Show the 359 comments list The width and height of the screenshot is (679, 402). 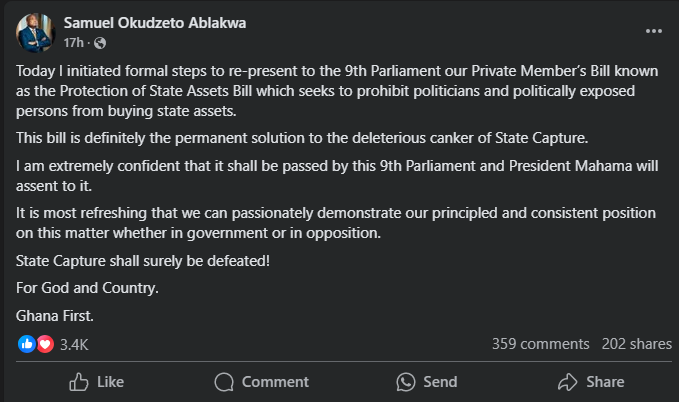(540, 344)
